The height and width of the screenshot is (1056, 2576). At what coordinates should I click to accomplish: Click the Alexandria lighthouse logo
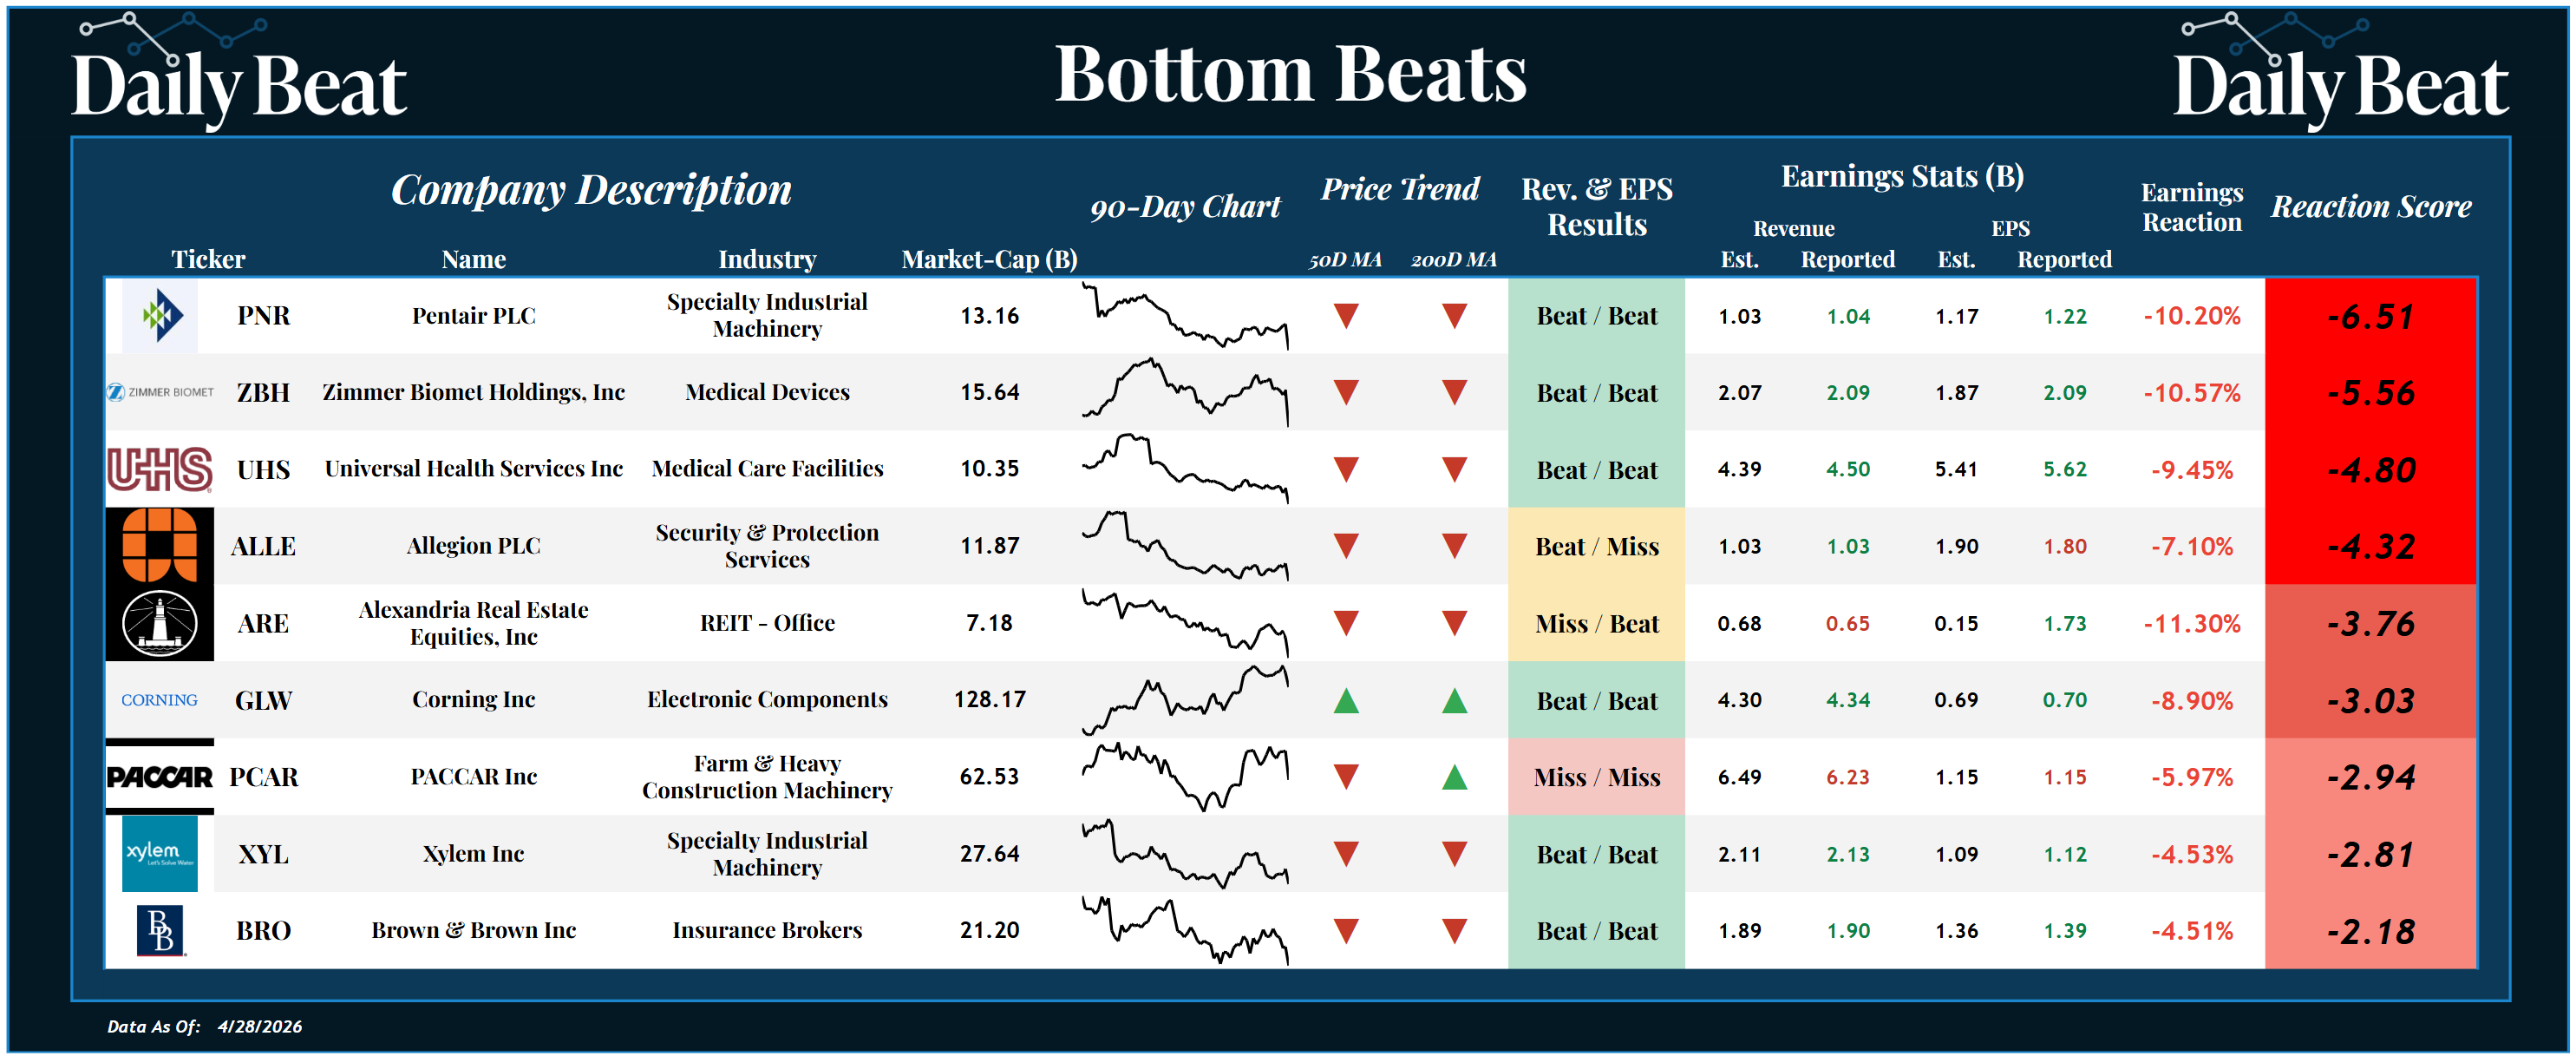pyautogui.click(x=160, y=623)
